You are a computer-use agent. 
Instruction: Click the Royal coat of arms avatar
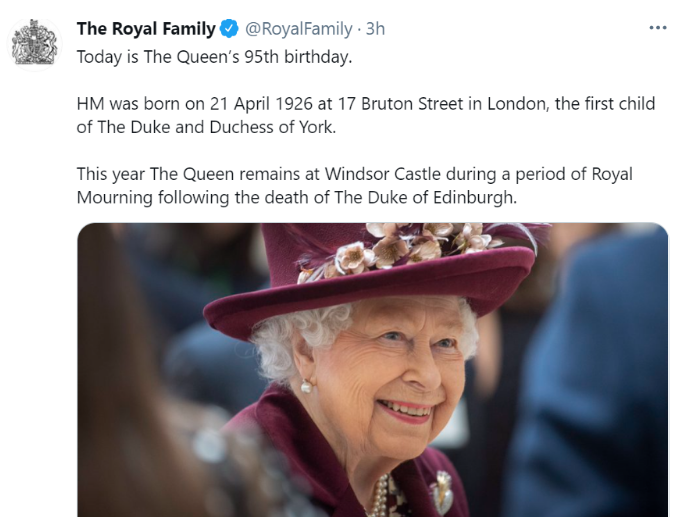click(35, 46)
